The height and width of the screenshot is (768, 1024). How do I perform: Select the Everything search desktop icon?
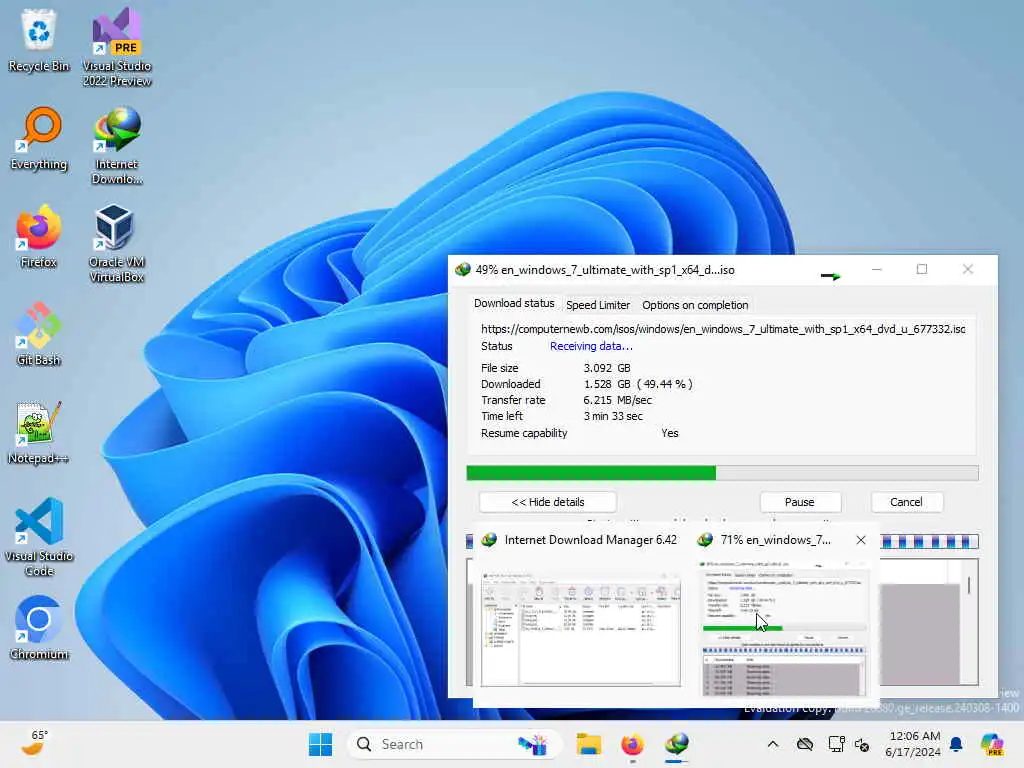pos(39,138)
